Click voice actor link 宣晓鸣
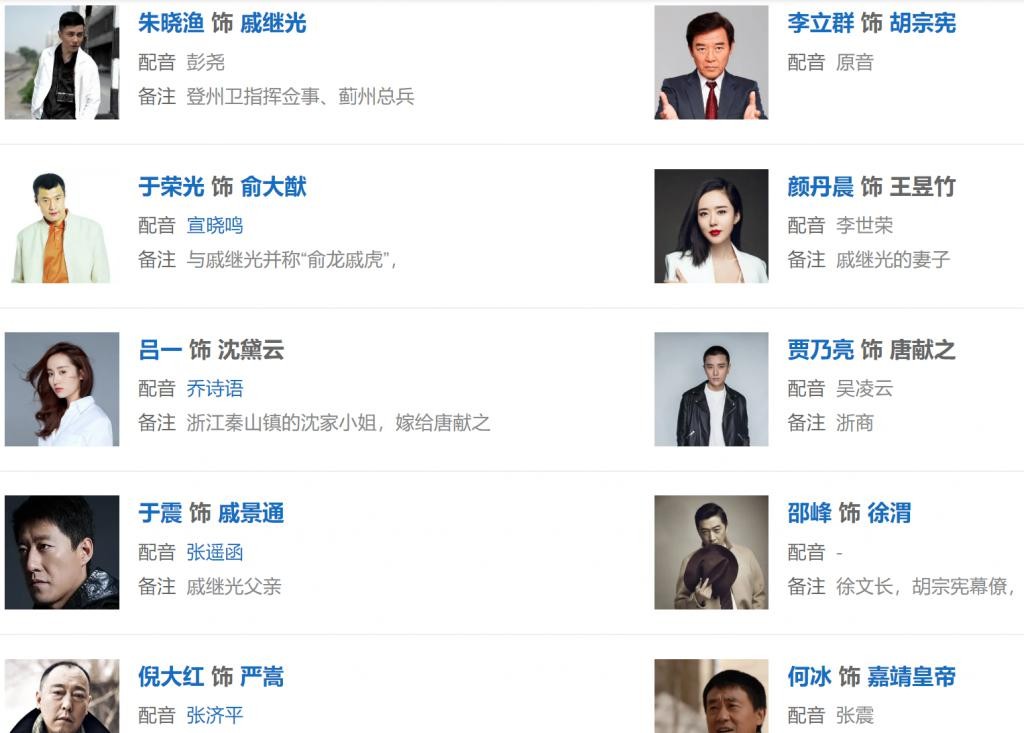The width and height of the screenshot is (1024, 733). tap(215, 225)
